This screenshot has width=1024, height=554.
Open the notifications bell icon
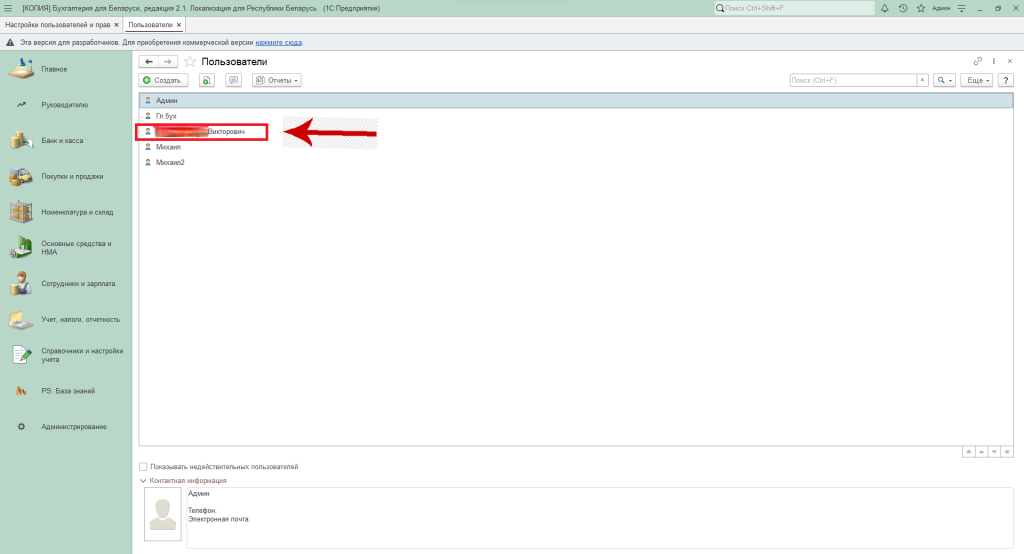click(886, 8)
